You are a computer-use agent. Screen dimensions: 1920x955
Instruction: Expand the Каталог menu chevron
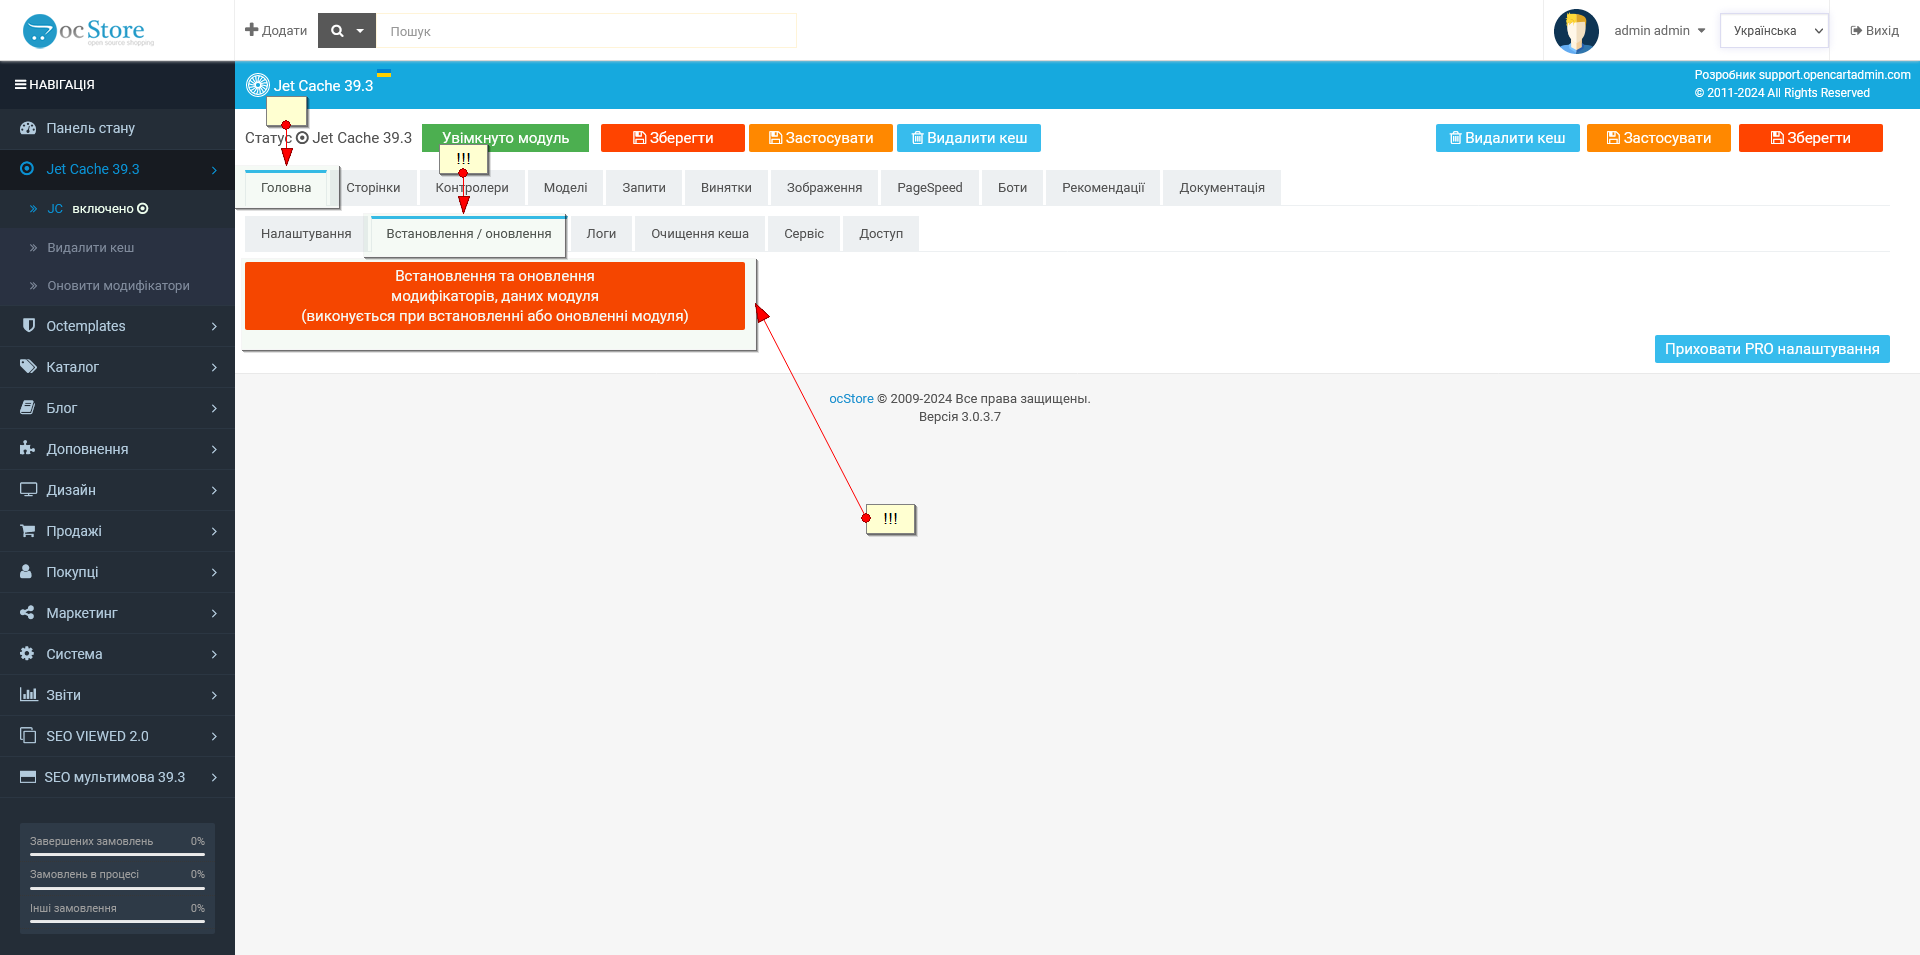click(x=214, y=367)
